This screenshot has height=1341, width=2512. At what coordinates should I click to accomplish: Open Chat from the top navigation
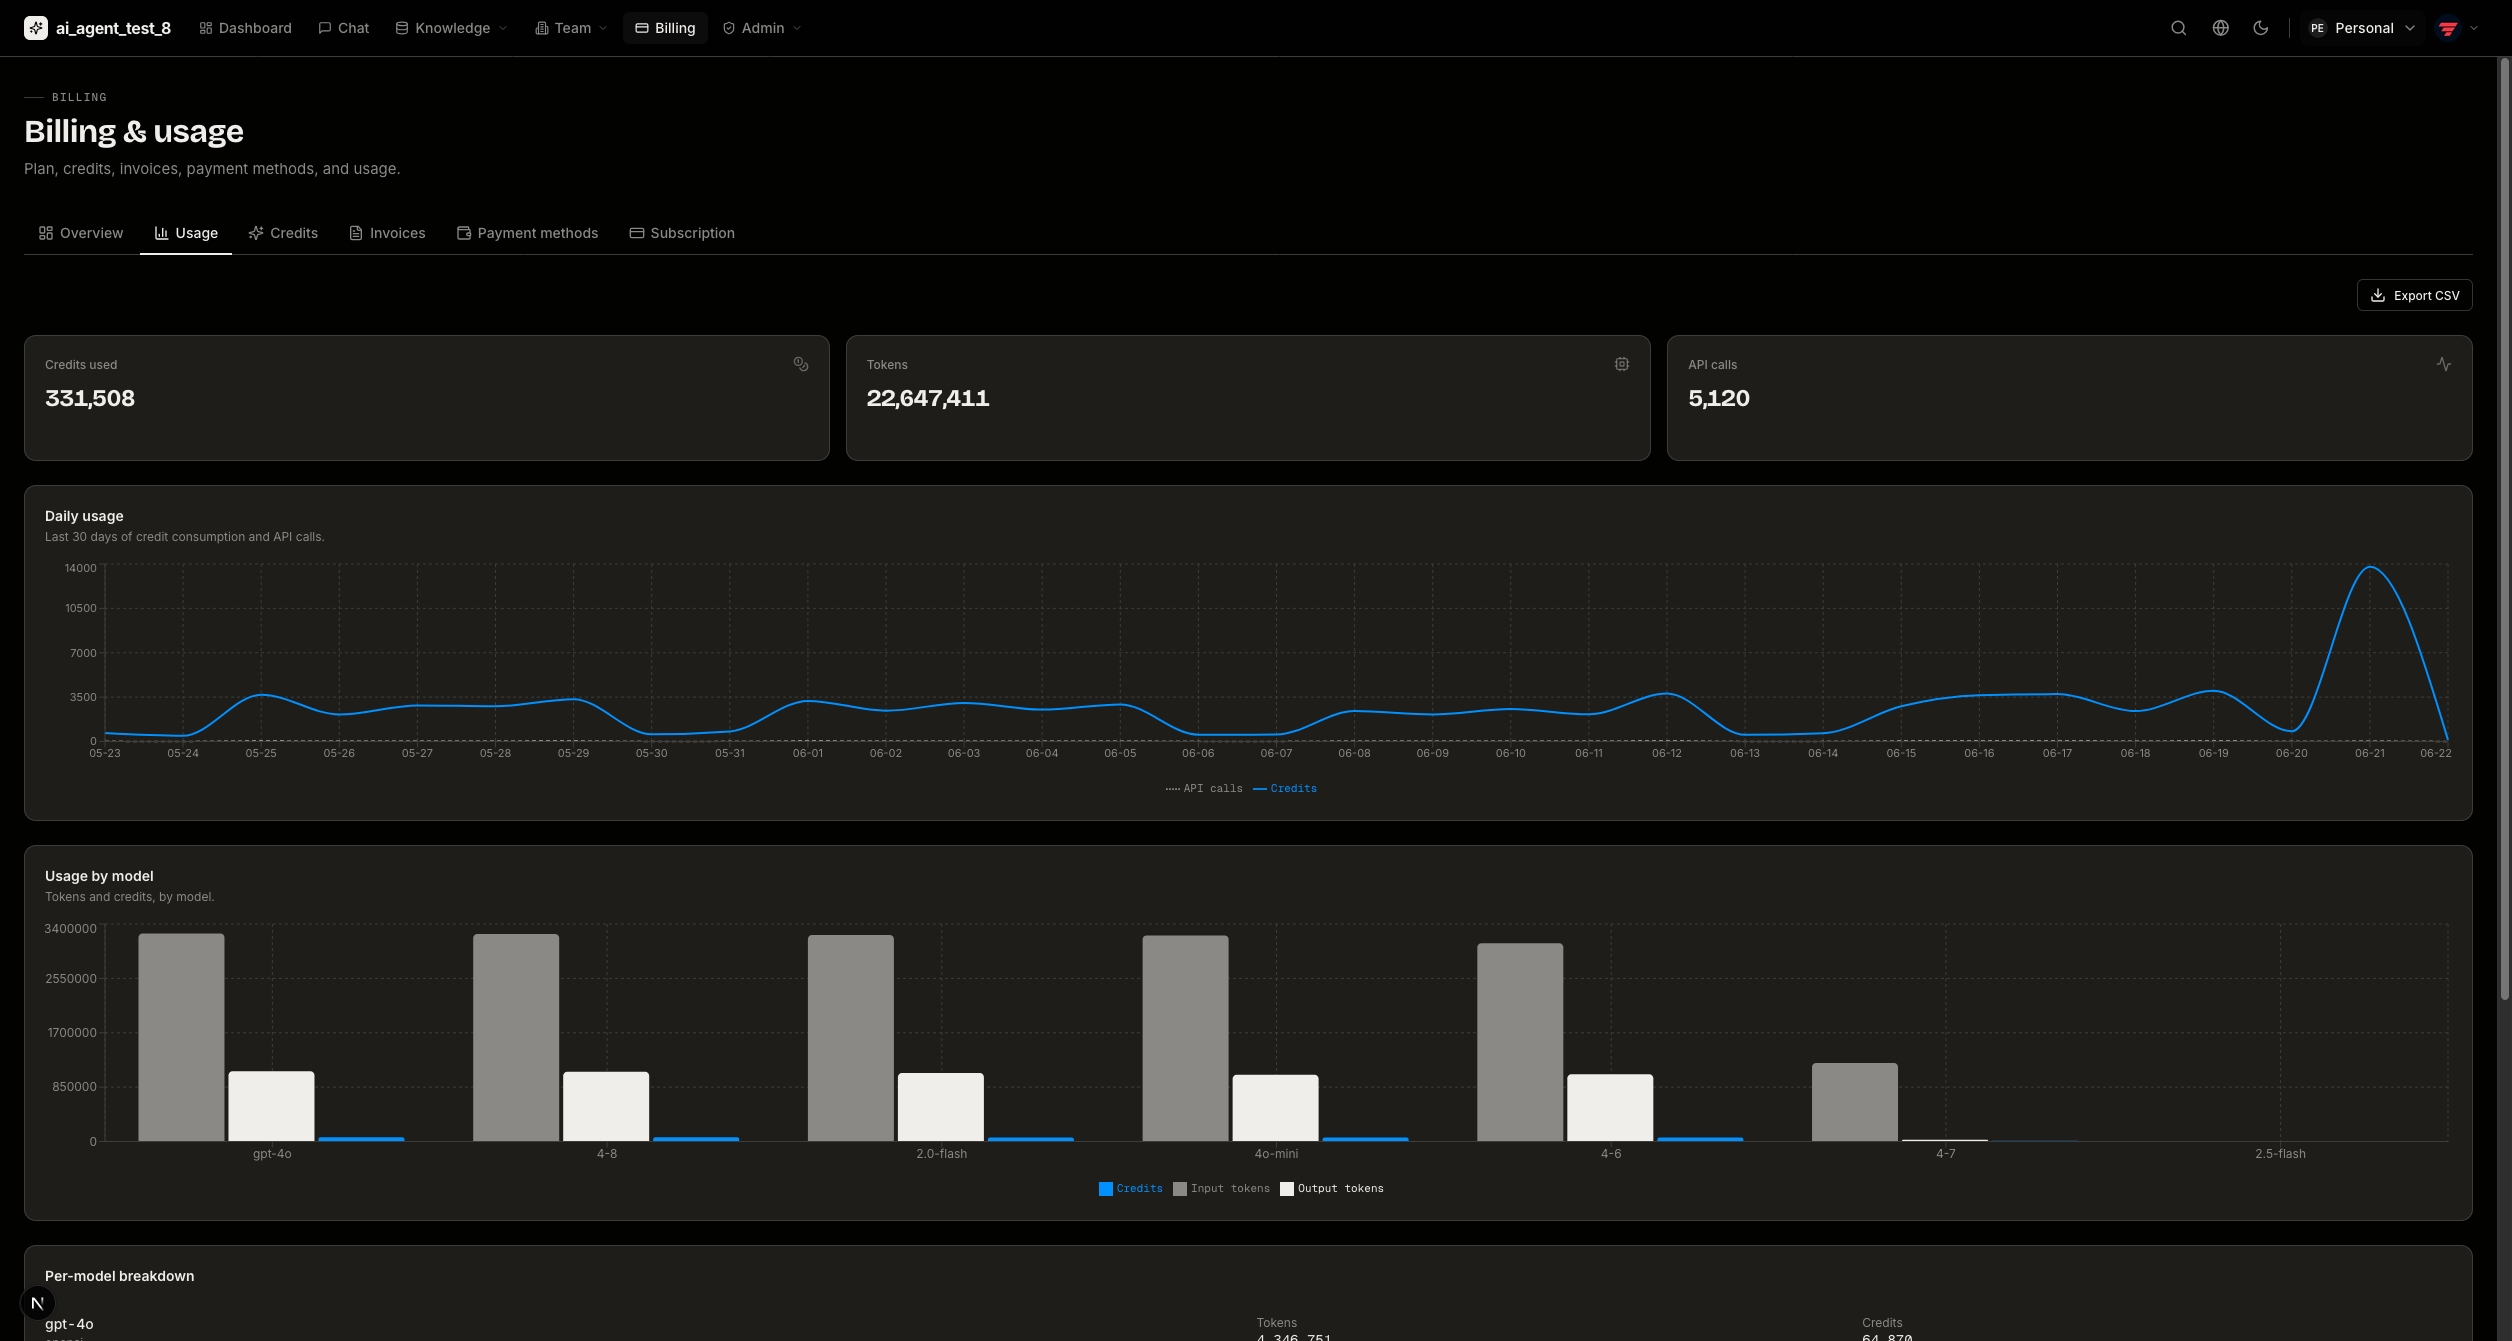343,28
